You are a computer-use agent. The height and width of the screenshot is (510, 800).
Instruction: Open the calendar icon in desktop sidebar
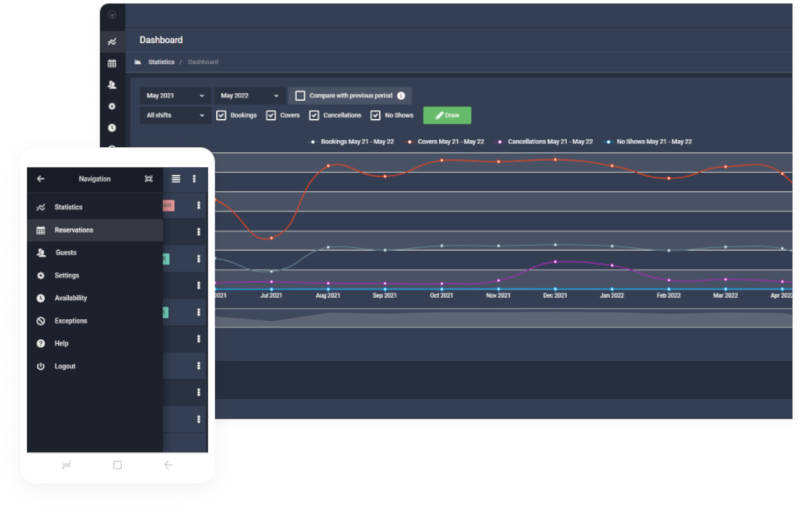[112, 63]
